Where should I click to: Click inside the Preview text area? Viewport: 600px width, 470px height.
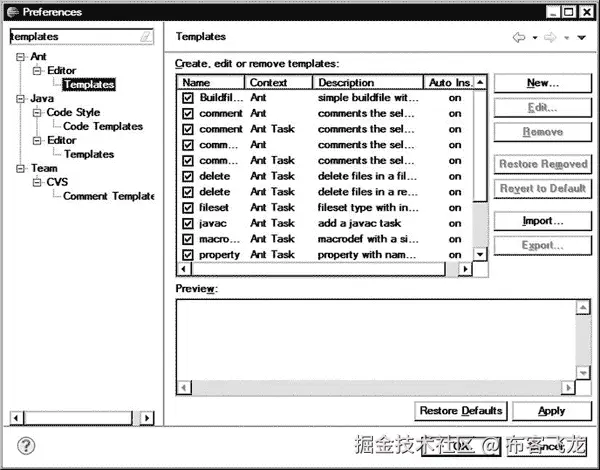(376, 340)
